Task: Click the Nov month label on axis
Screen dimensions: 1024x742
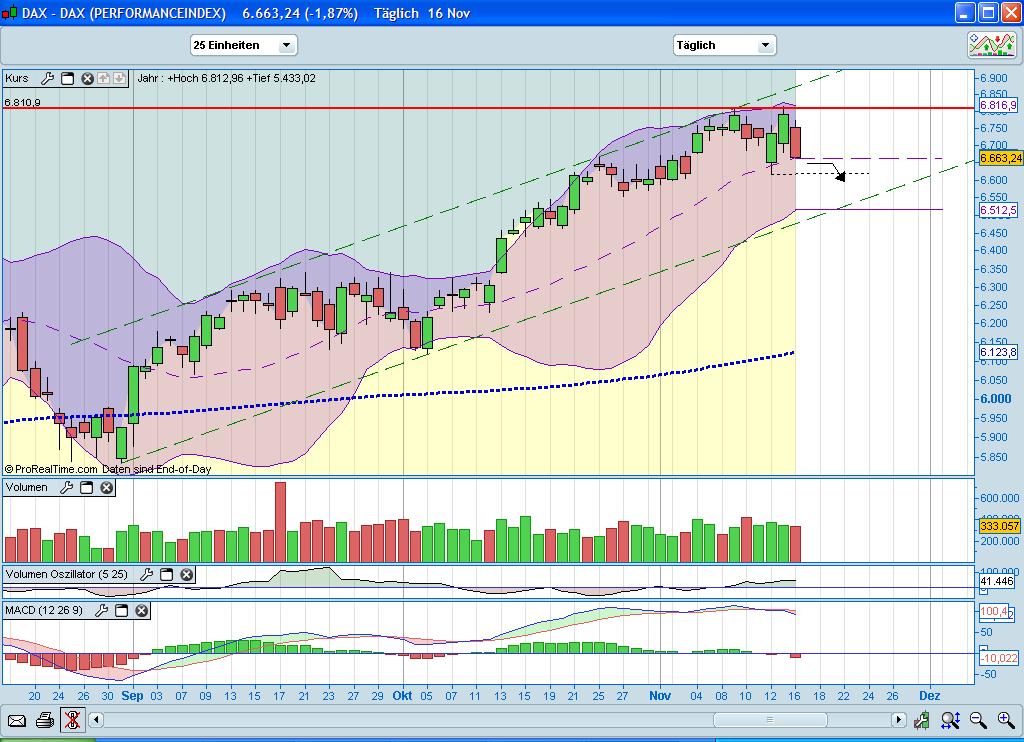Action: tap(660, 696)
